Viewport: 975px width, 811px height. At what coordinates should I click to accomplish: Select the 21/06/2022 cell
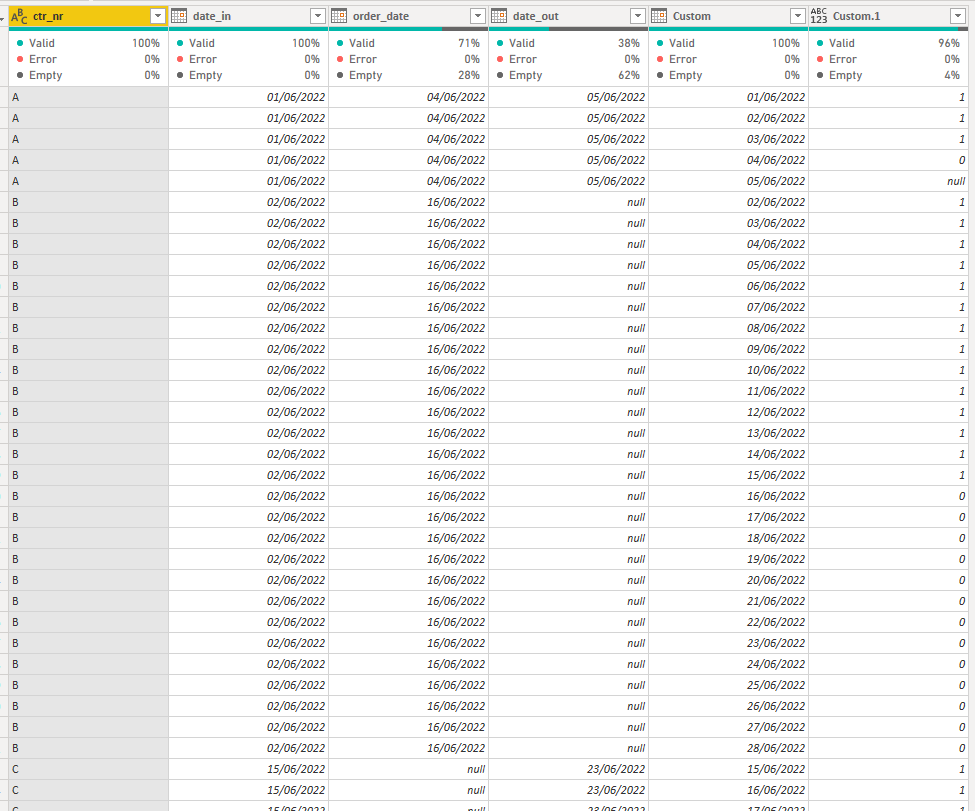[728, 601]
